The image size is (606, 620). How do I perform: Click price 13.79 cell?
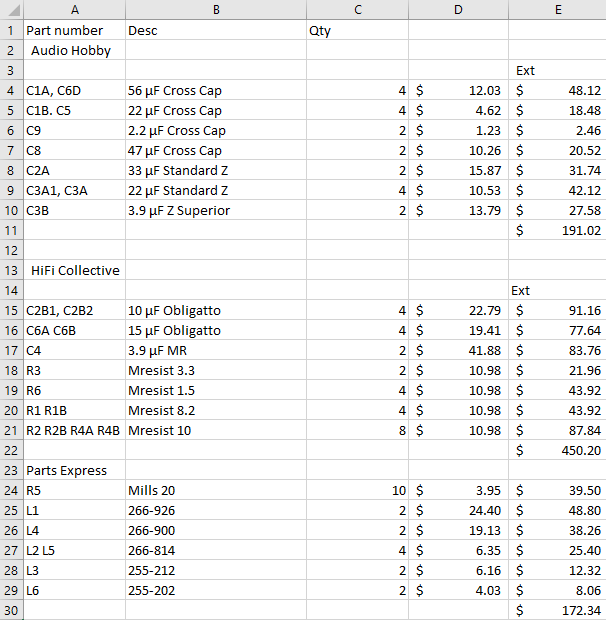[x=458, y=210]
